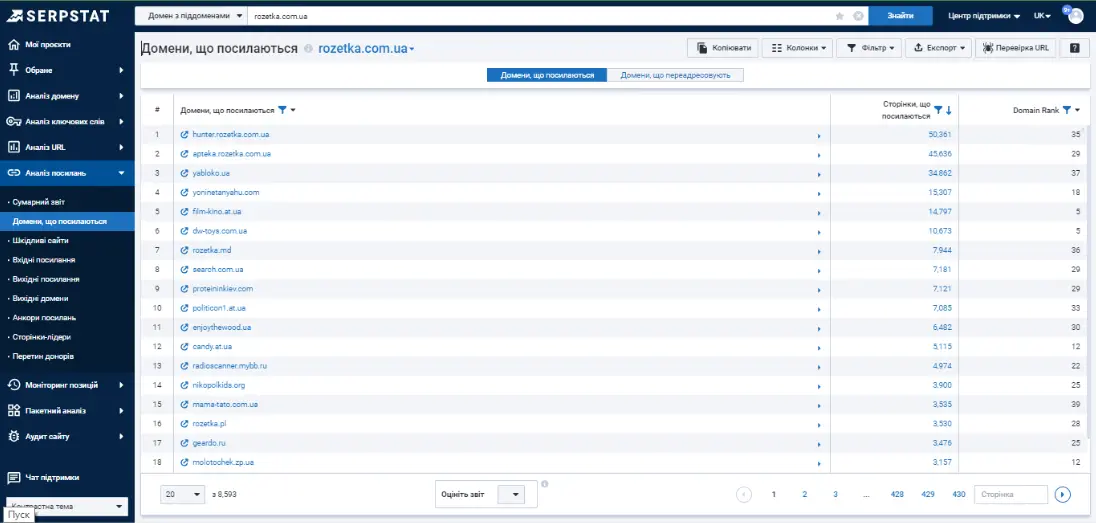Open external link icon for hunter.rozetka.com.ua
Image resolution: width=1096 pixels, height=523 pixels.
185,134
